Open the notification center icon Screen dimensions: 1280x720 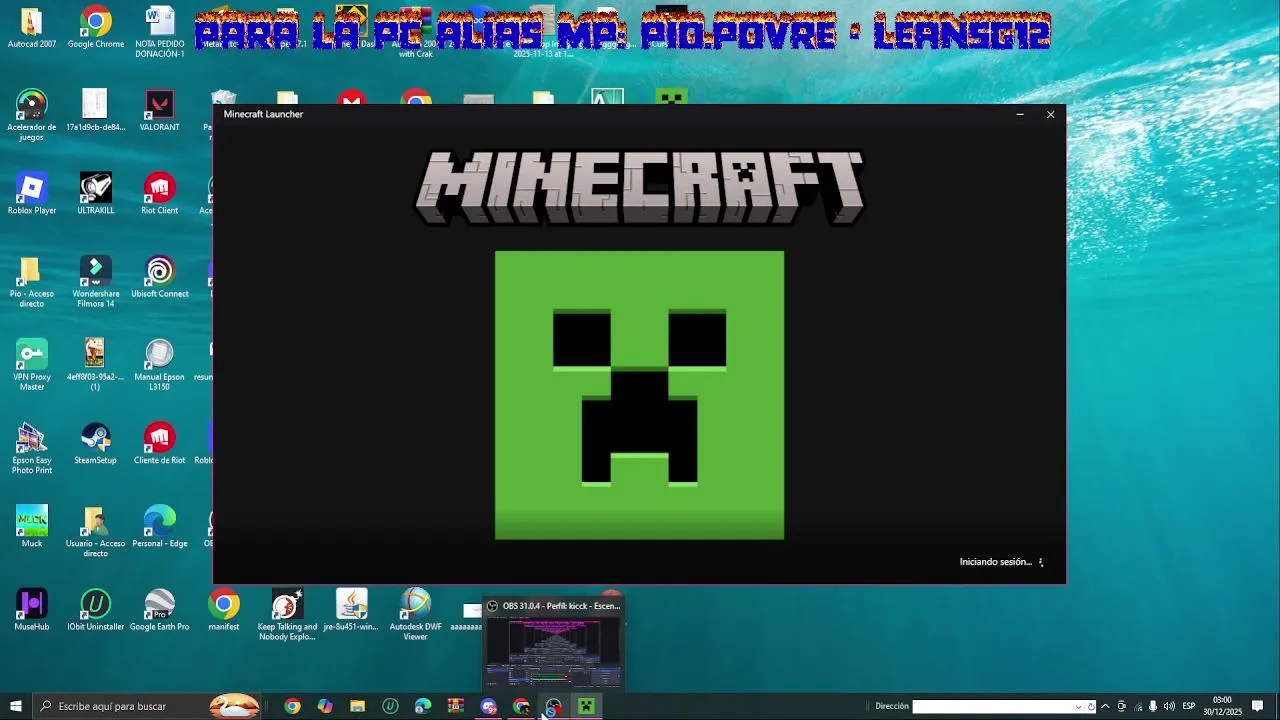pyautogui.click(x=1258, y=706)
